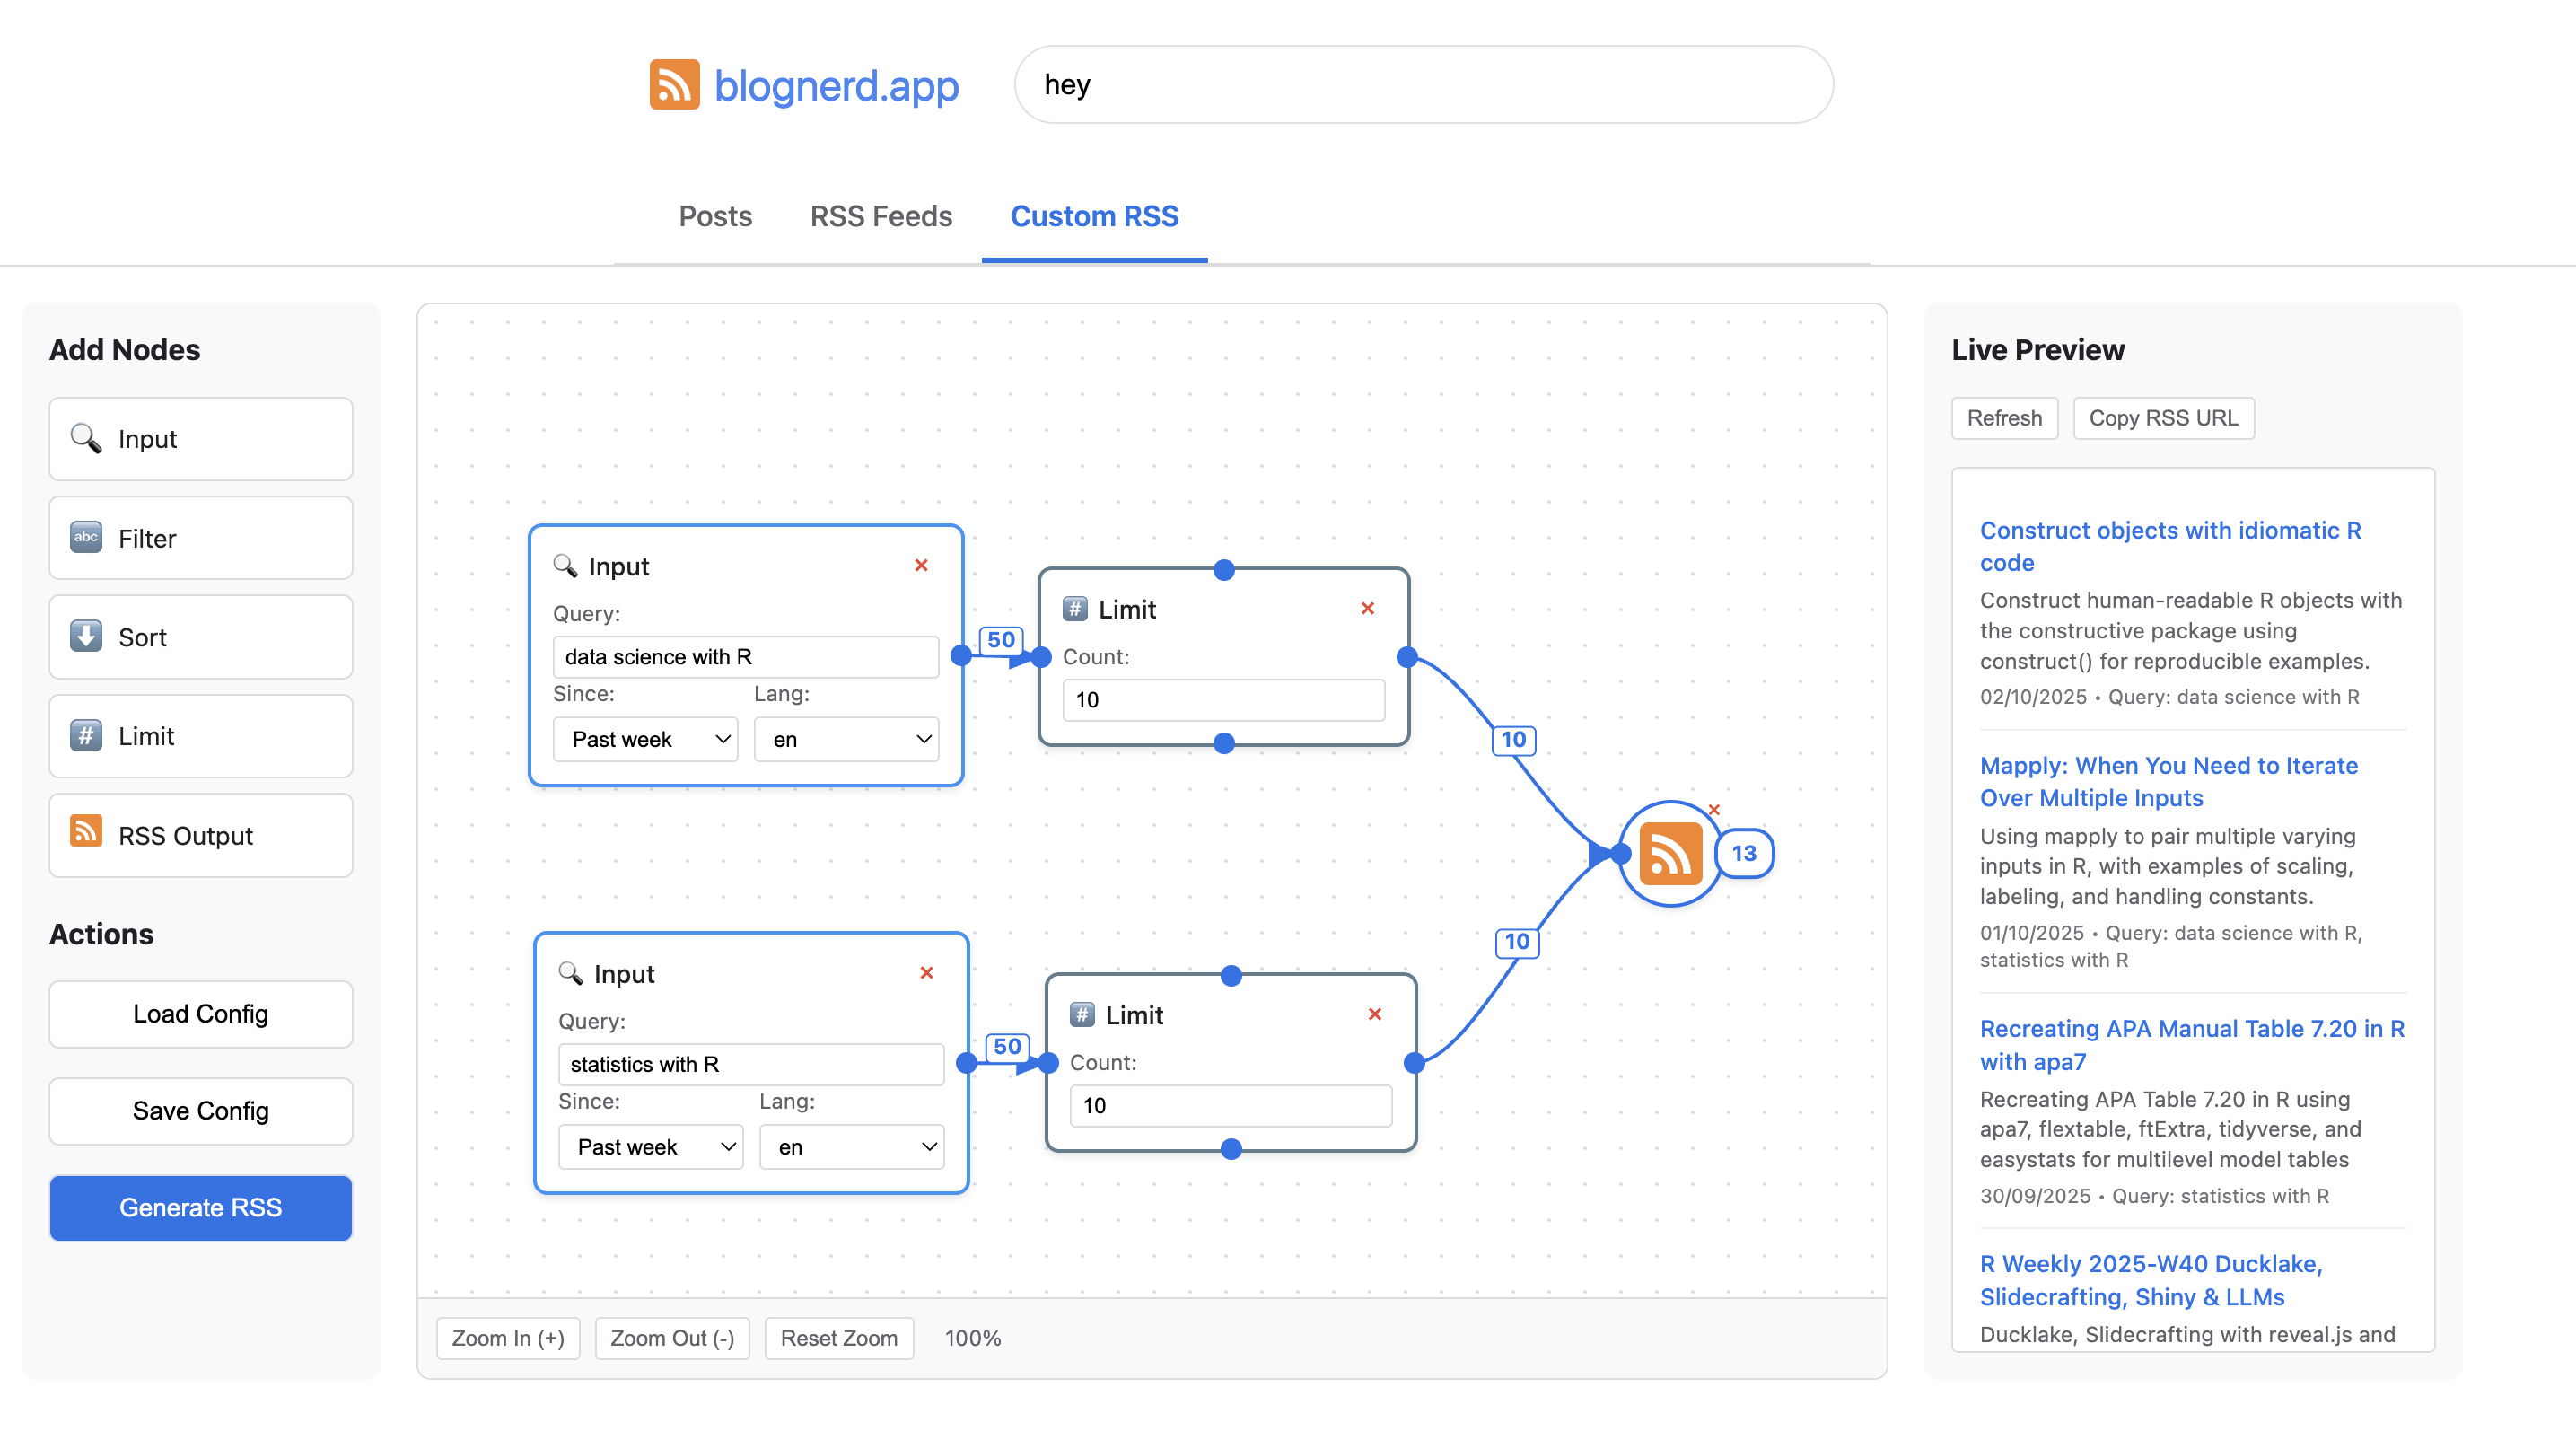The width and height of the screenshot is (2576, 1440).
Task: Remove the 'data science with R' Input node
Action: tap(921, 566)
